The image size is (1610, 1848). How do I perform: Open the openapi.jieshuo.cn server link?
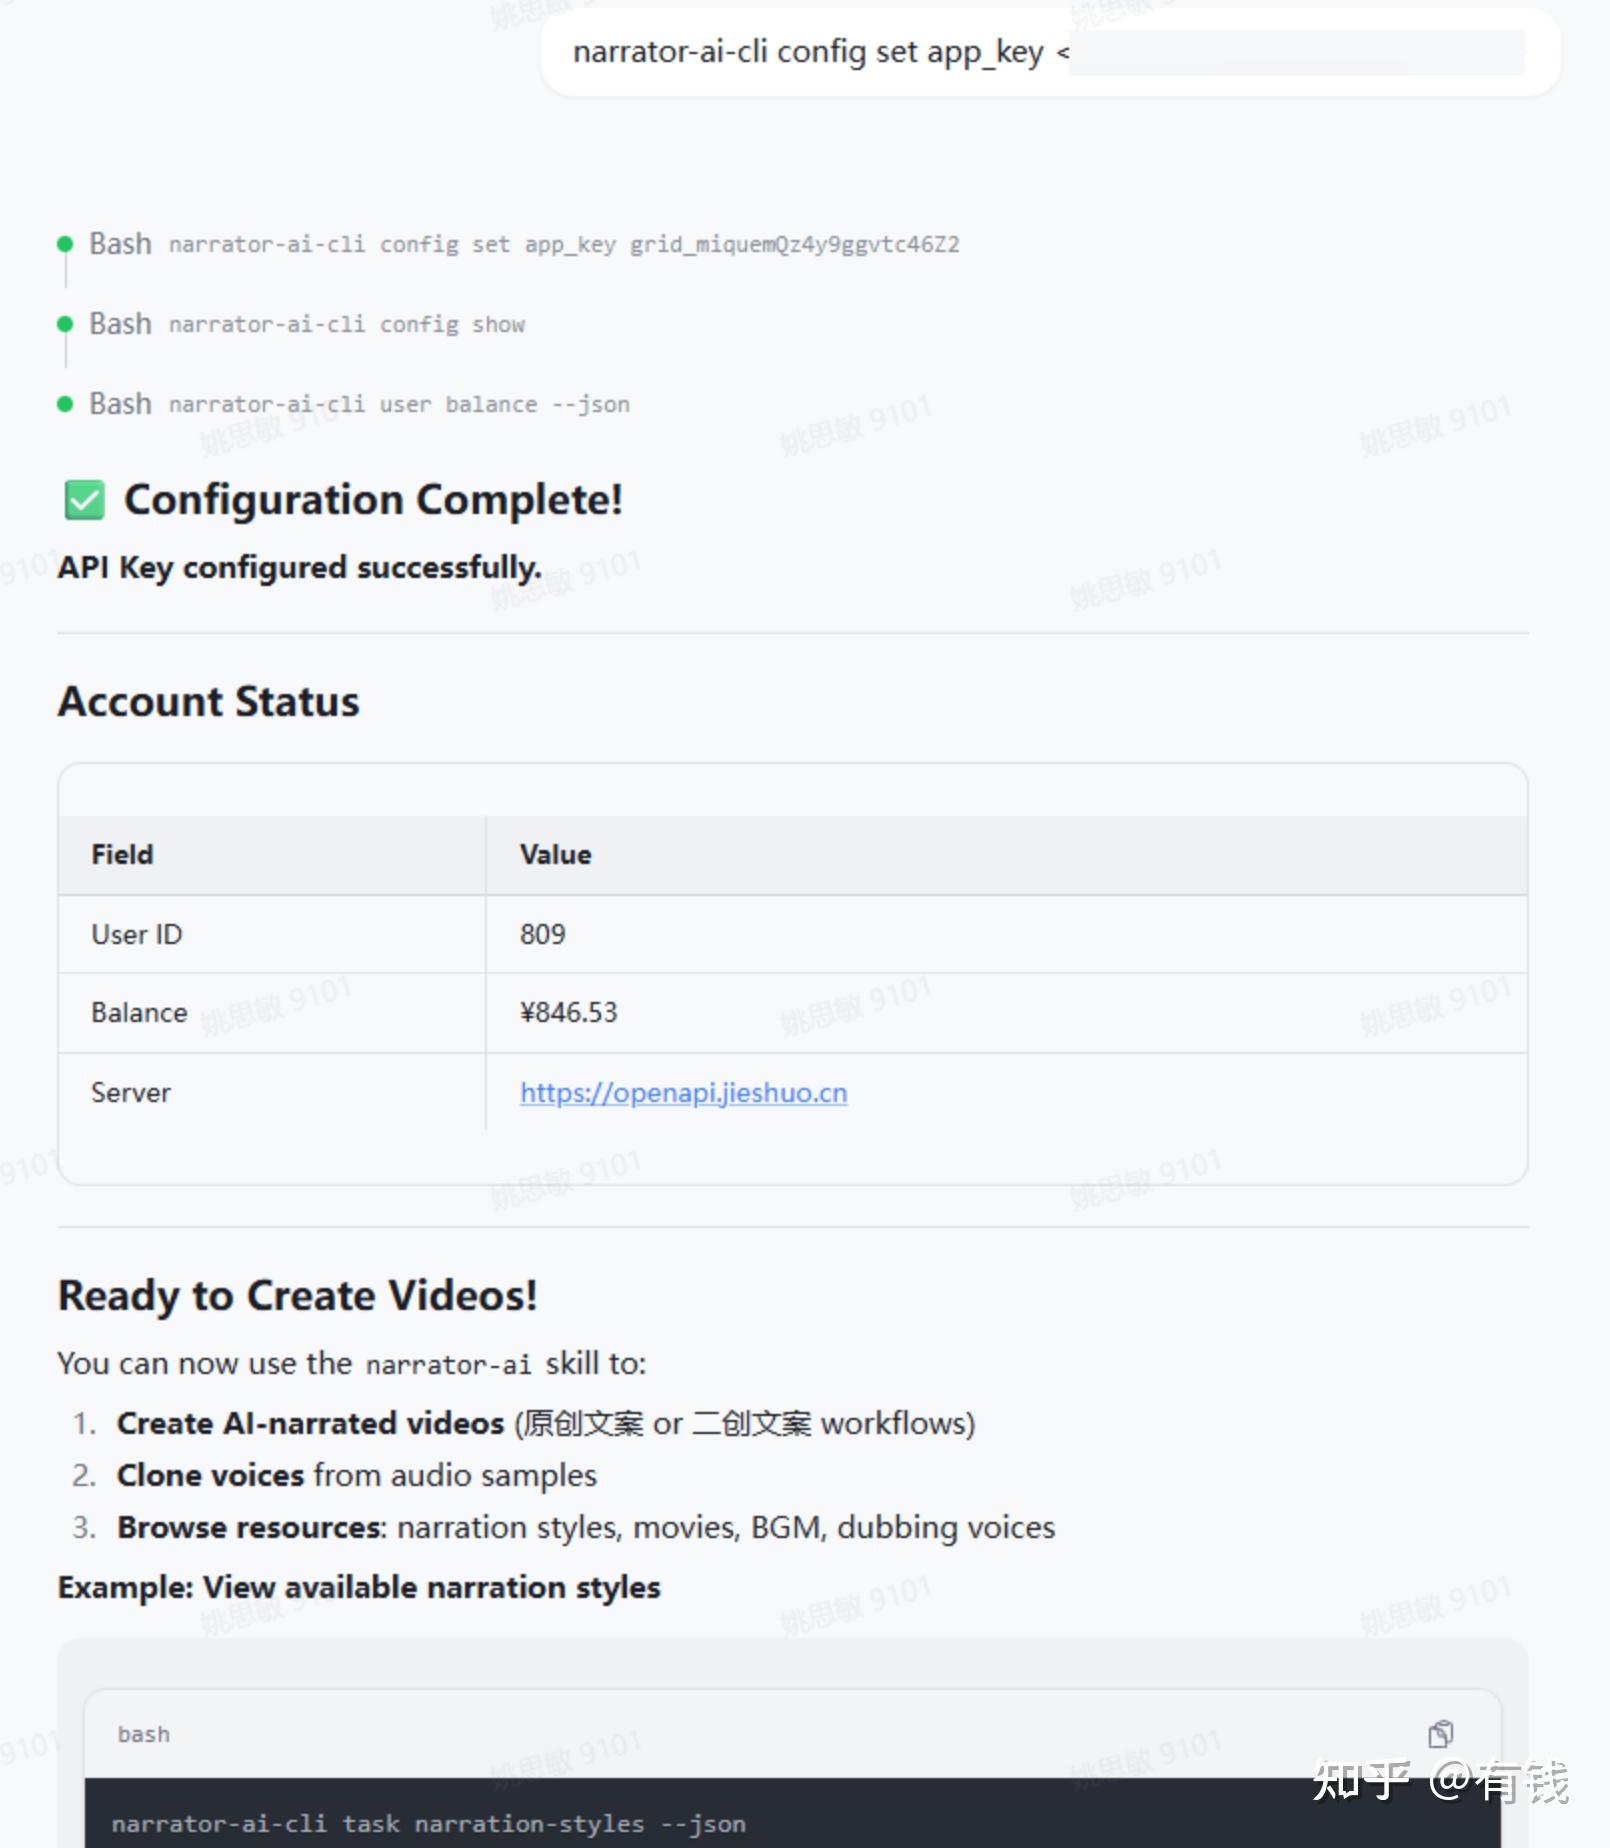coord(683,1092)
